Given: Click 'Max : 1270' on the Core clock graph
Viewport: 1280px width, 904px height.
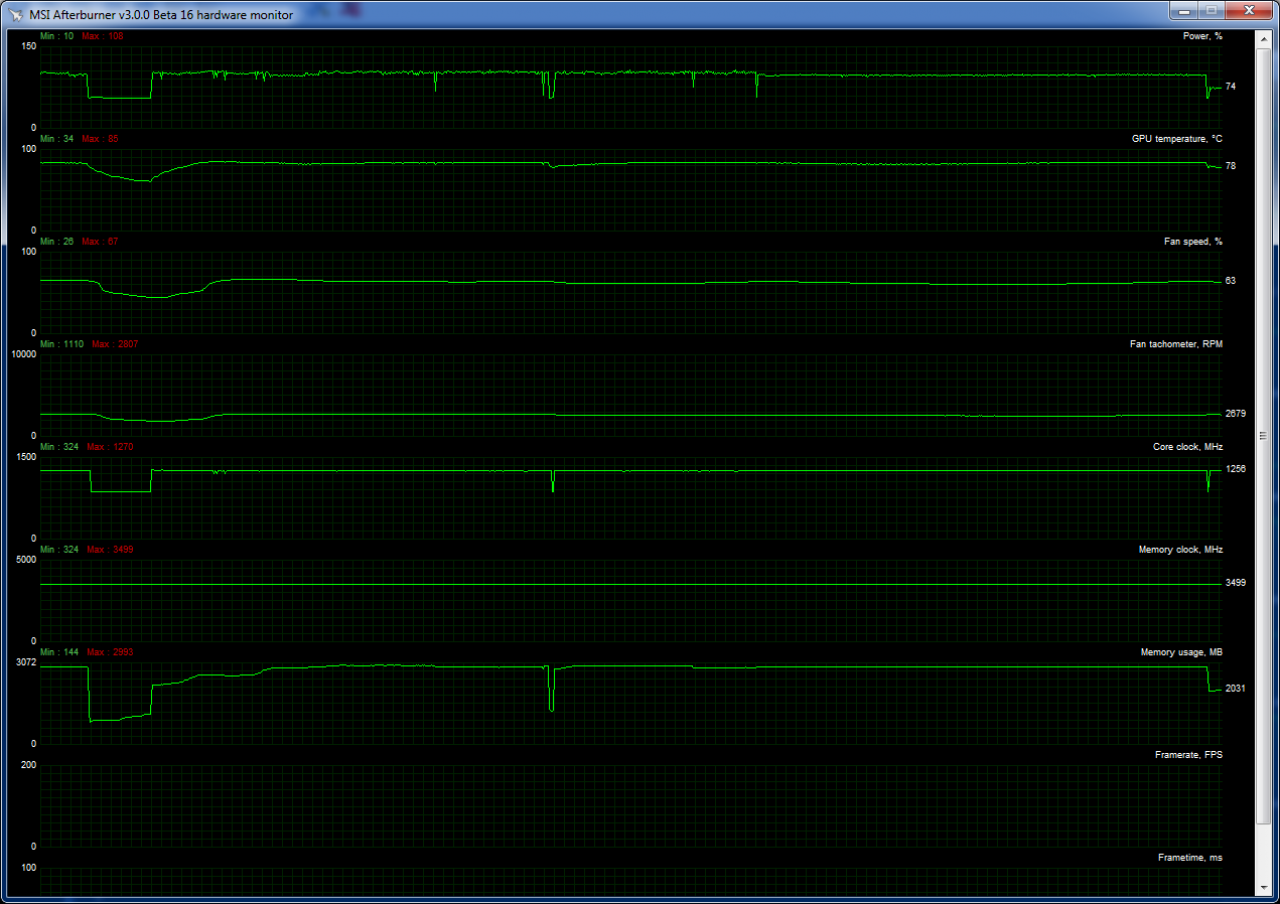Looking at the screenshot, I should 110,447.
